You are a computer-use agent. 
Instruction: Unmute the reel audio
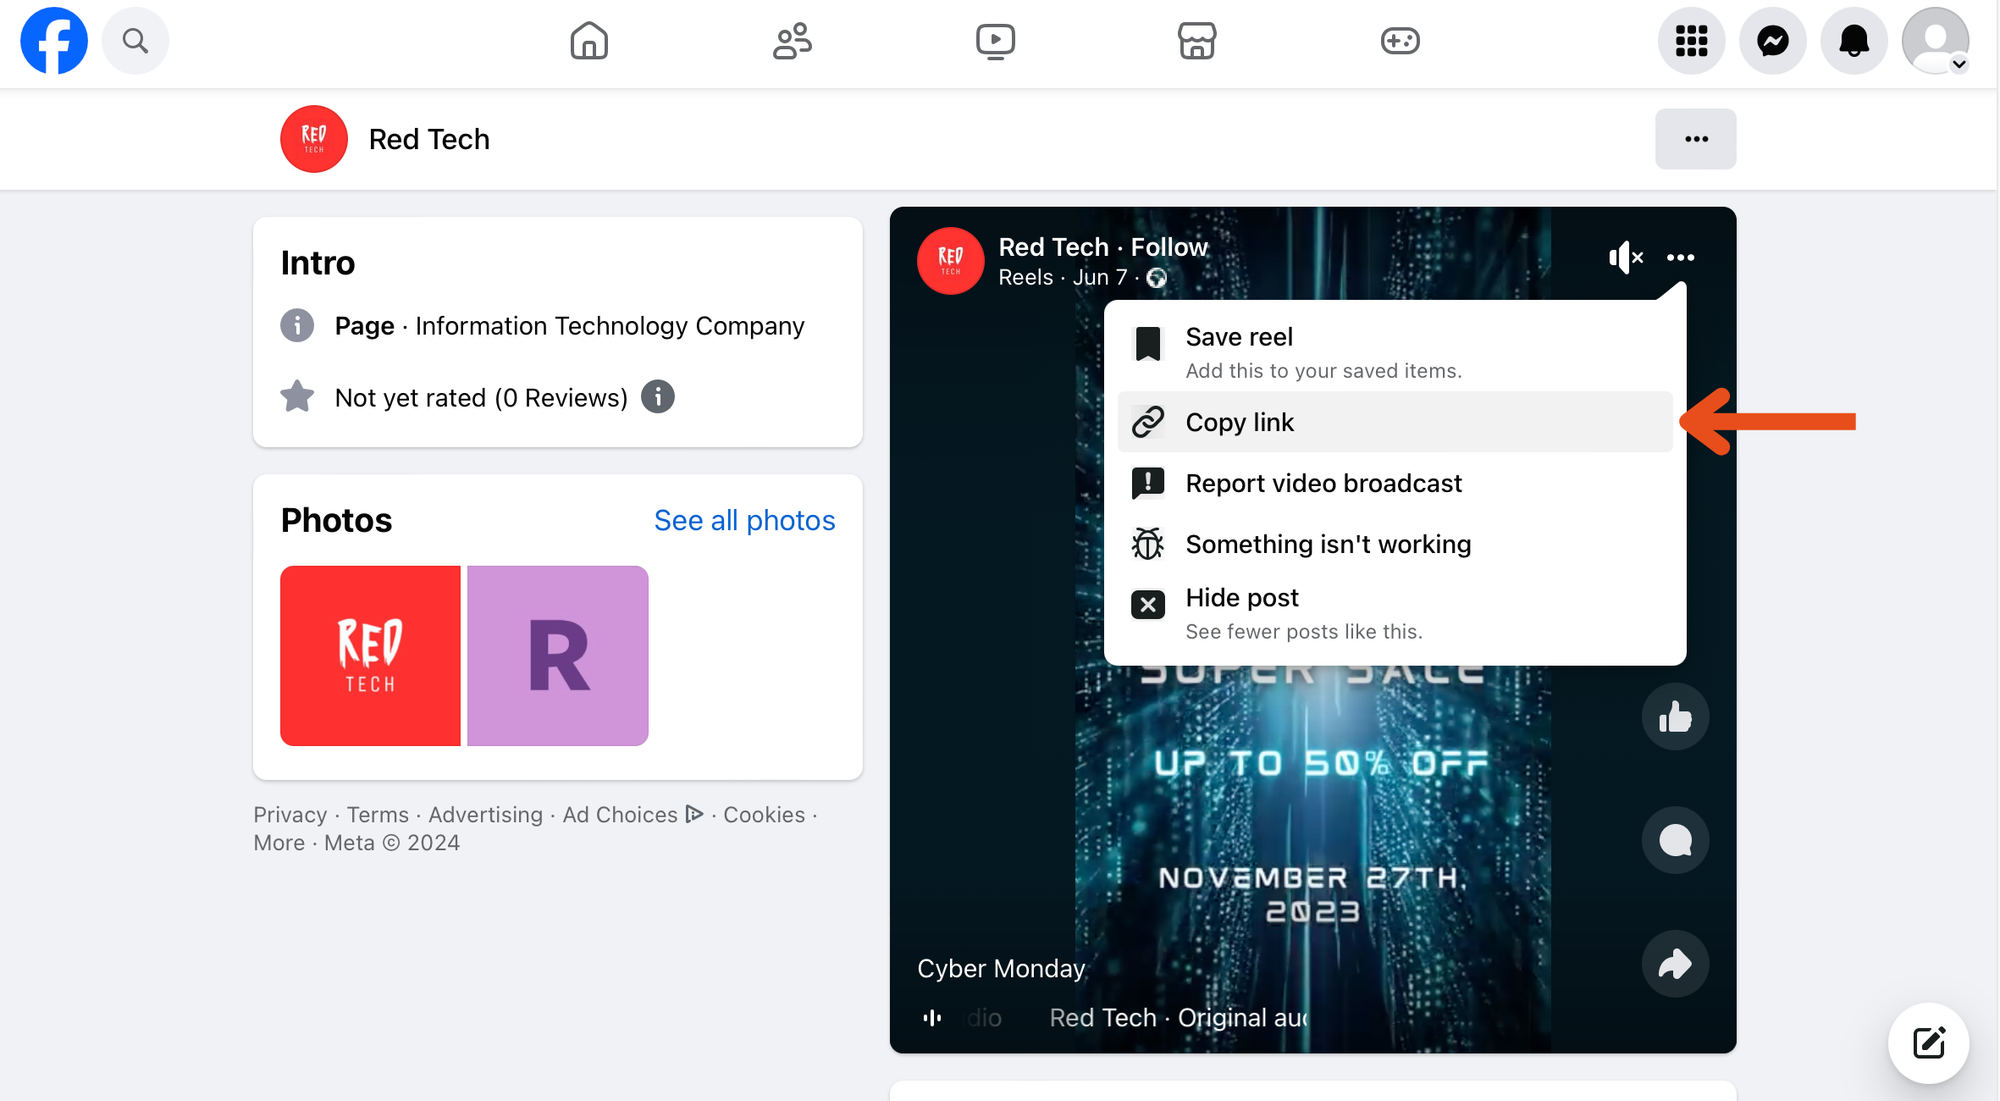point(1625,258)
